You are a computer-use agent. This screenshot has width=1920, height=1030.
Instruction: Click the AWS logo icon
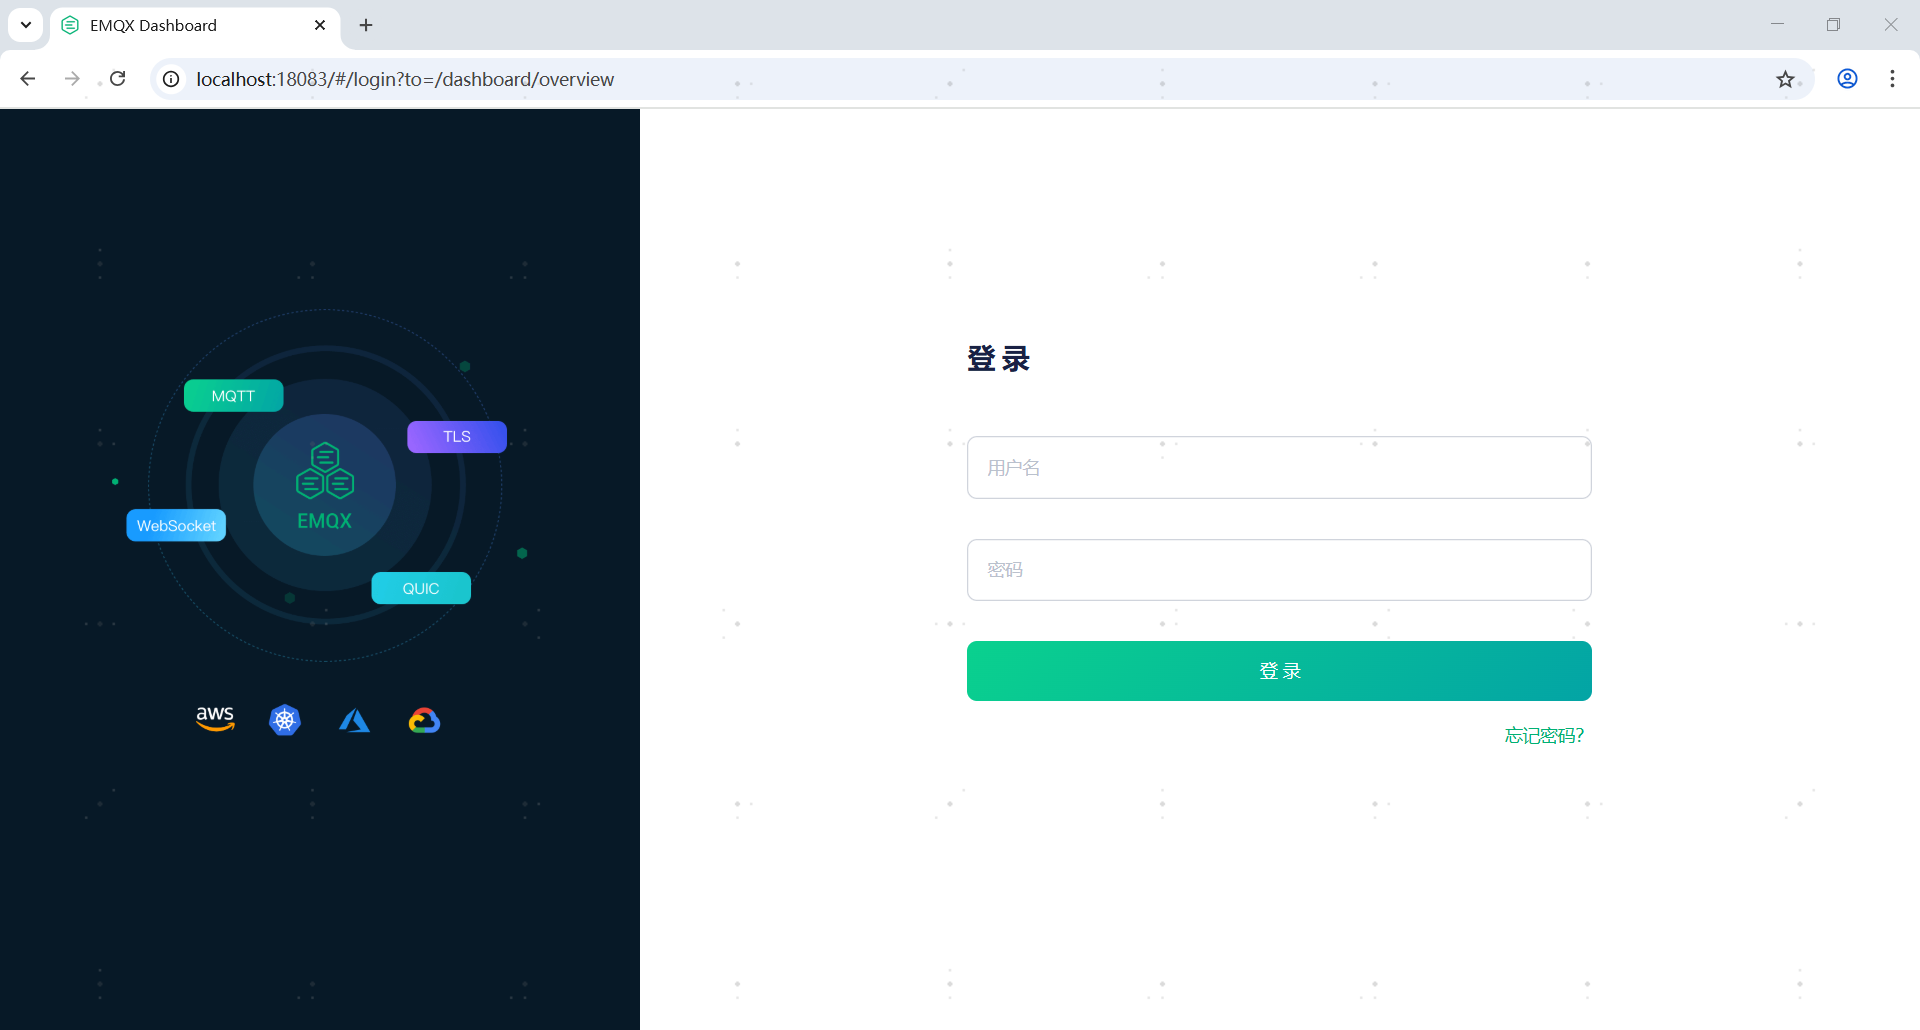(215, 719)
